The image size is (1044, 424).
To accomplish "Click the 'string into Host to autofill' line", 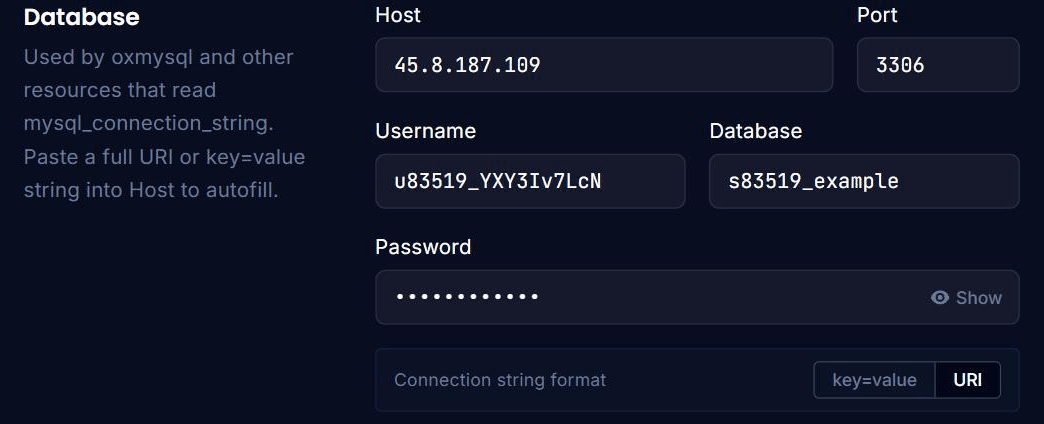I will point(151,190).
